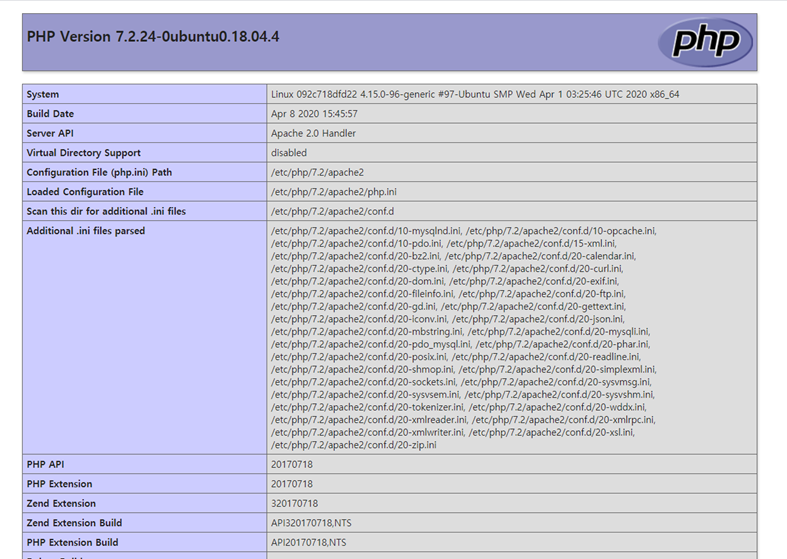Select '/etc/php/7.2/apache2/php.ini' value
The height and width of the screenshot is (559, 787).
coord(334,192)
